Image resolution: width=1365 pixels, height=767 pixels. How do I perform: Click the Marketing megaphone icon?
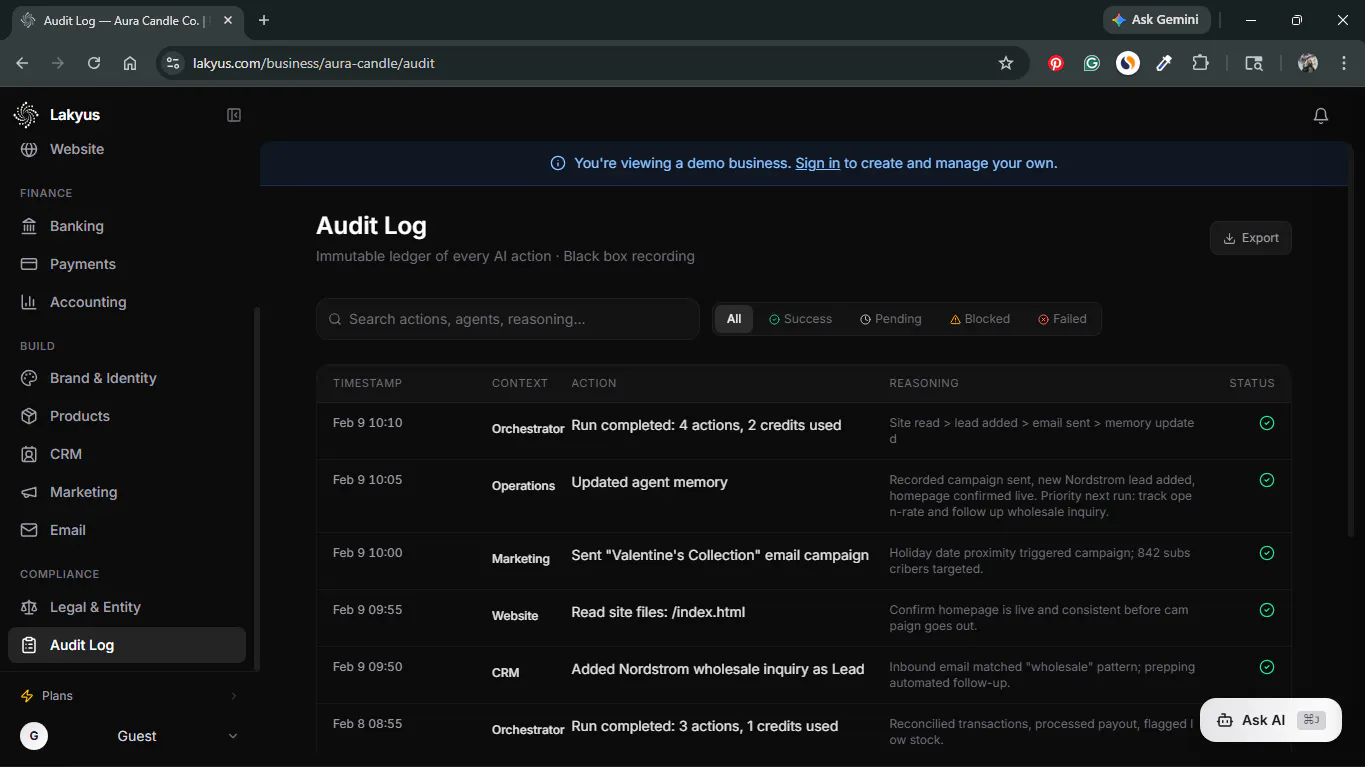(x=30, y=492)
